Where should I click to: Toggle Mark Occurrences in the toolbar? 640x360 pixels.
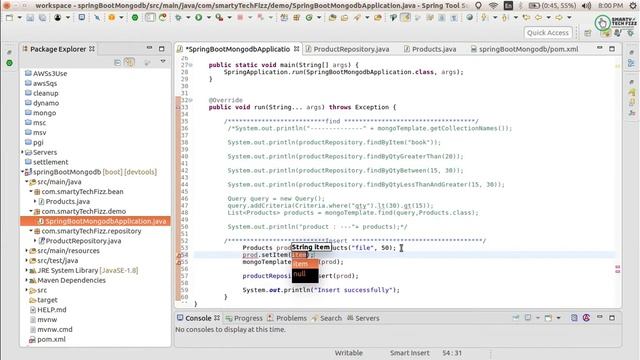406,18
